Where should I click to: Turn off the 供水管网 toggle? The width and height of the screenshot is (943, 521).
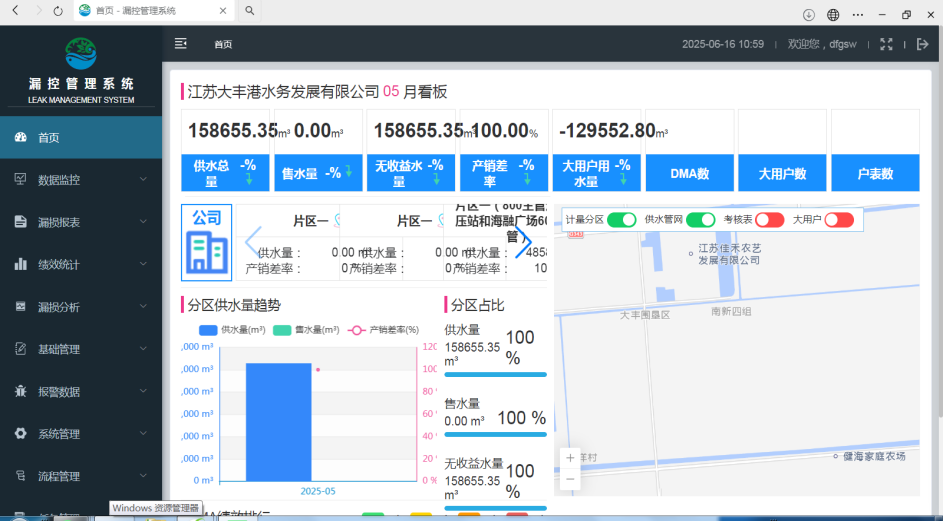pyautogui.click(x=700, y=219)
